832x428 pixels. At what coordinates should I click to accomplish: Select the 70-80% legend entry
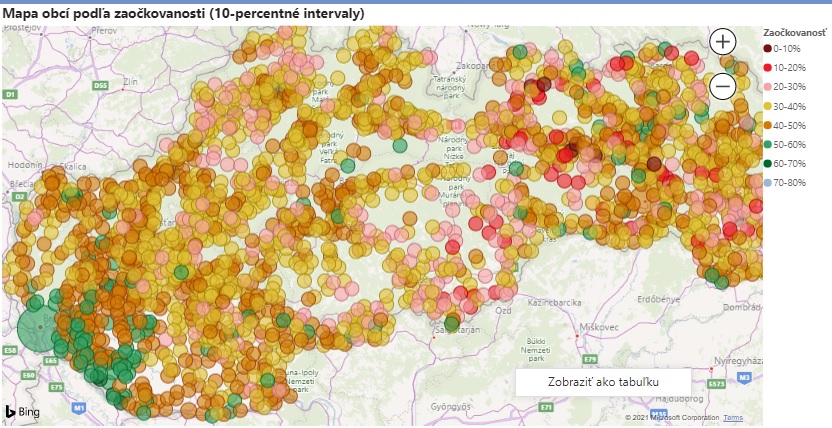click(790, 182)
